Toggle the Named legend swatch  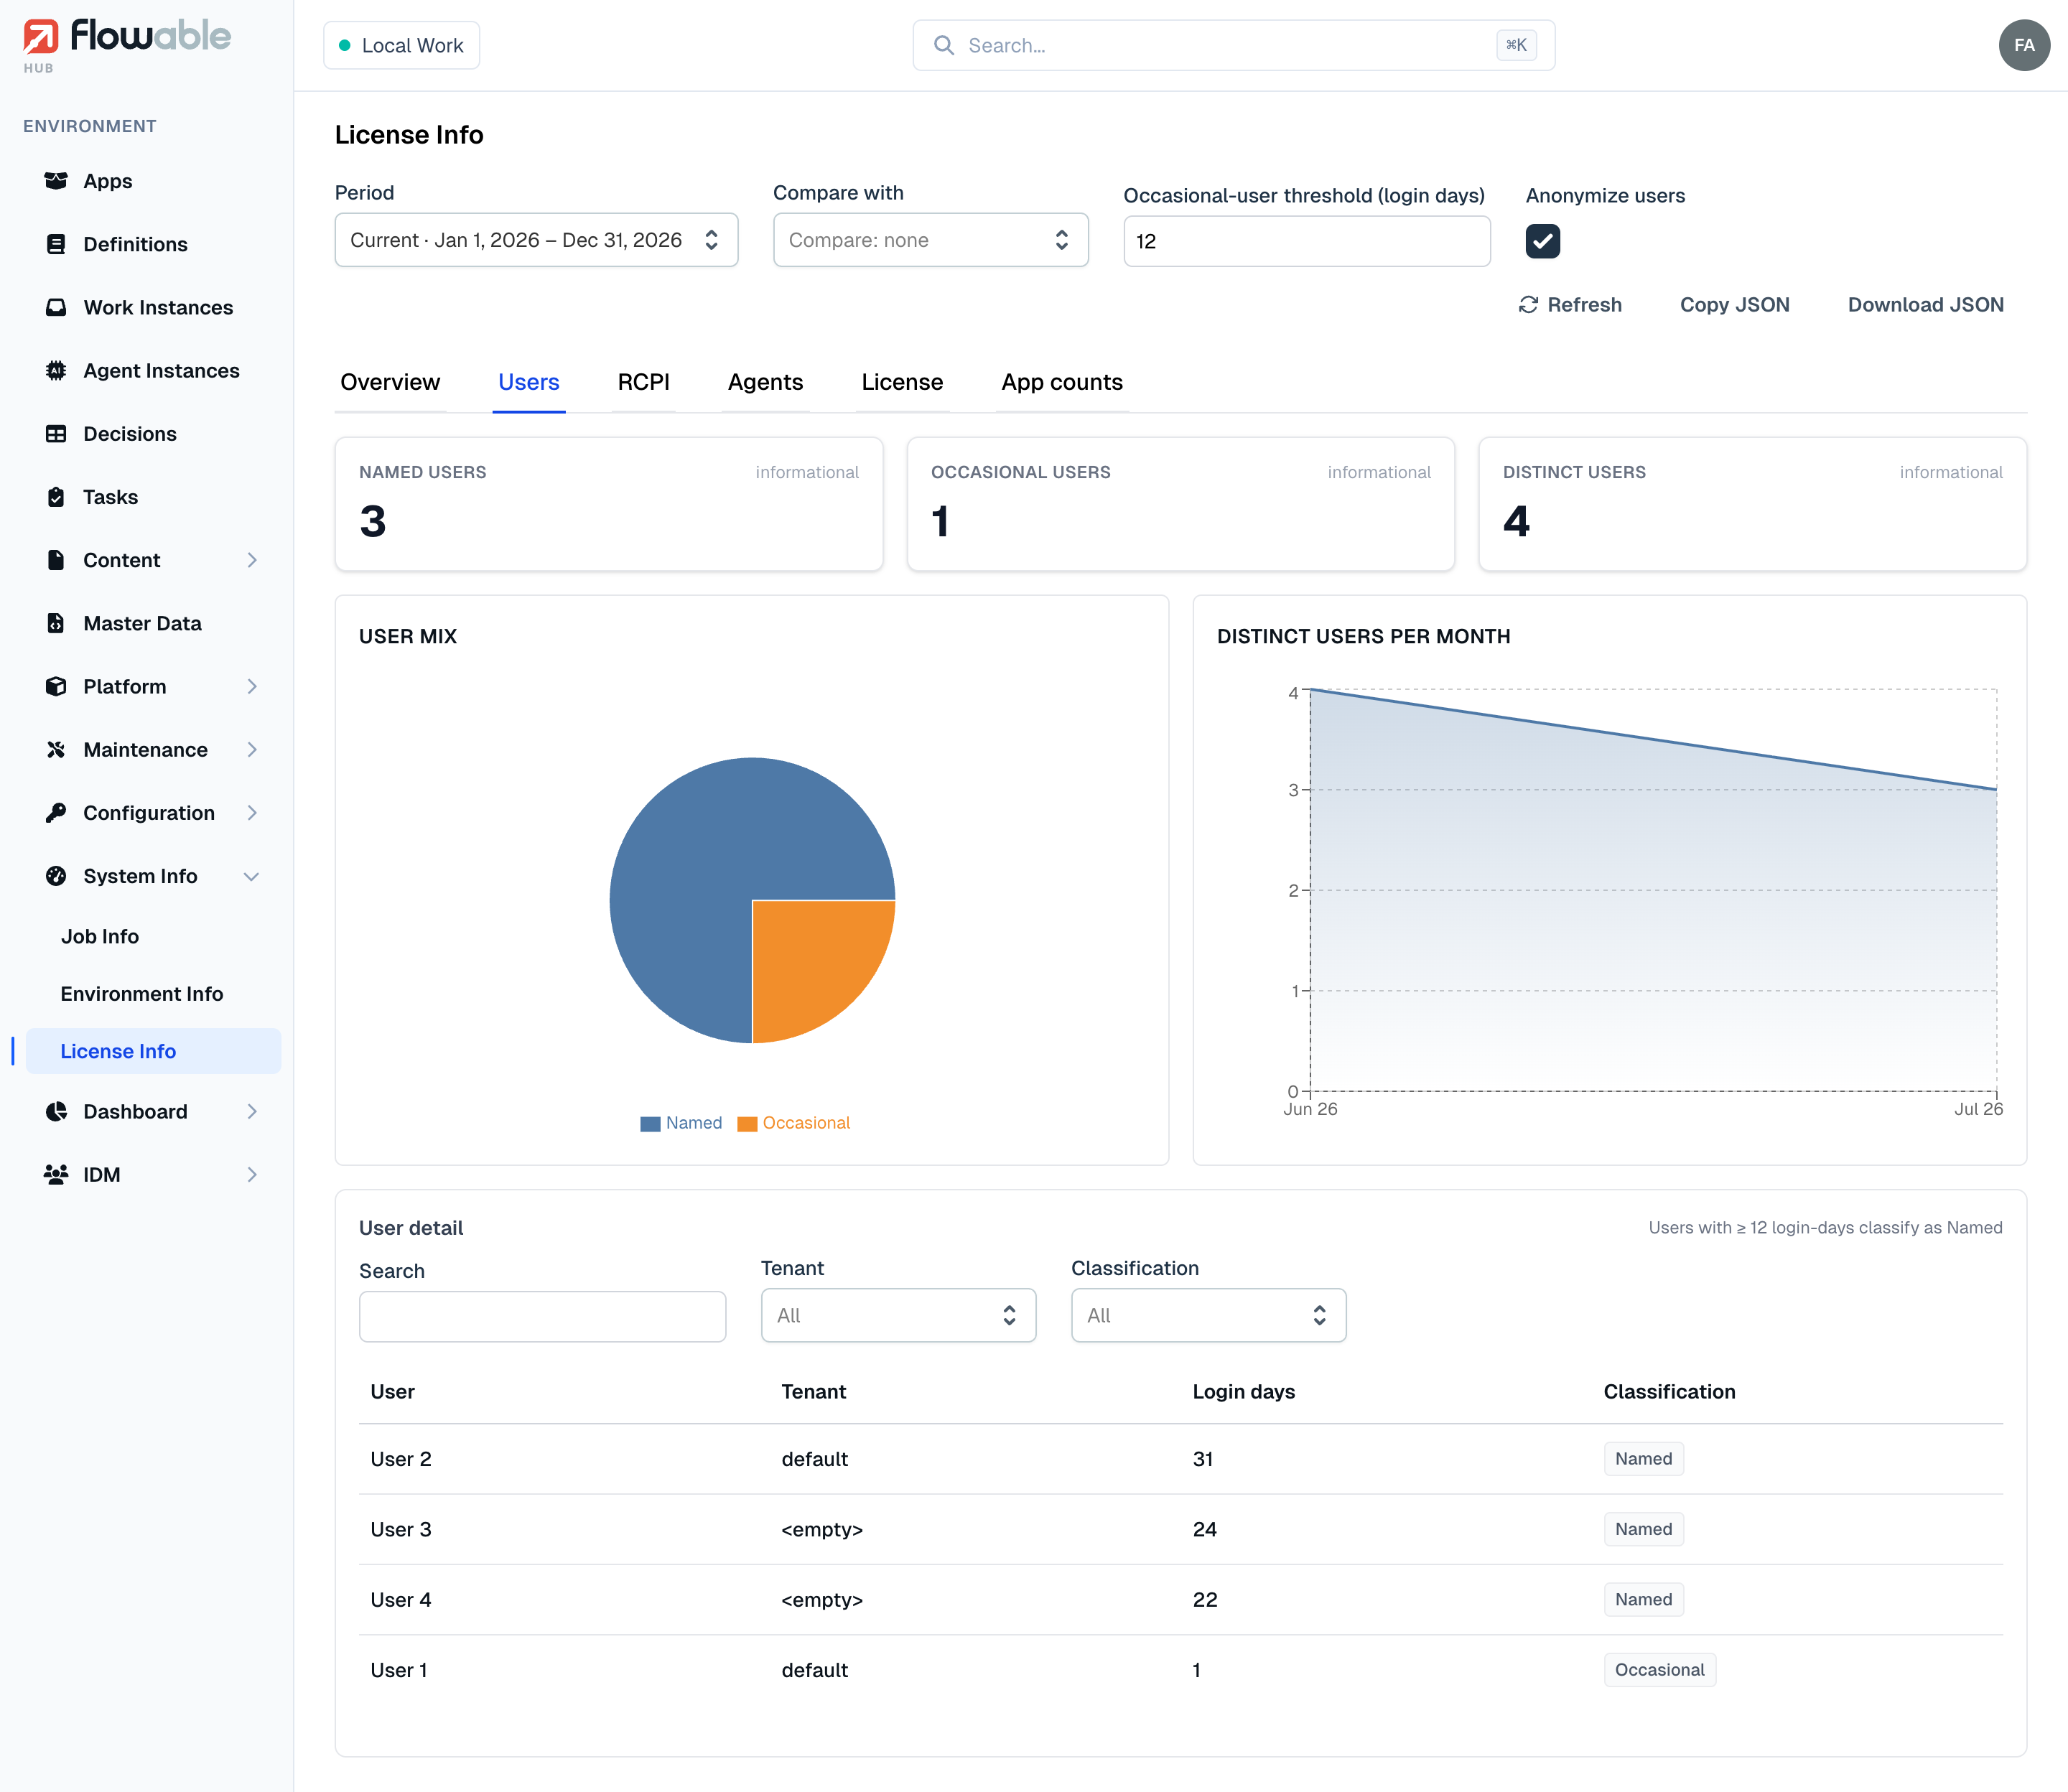tap(650, 1124)
